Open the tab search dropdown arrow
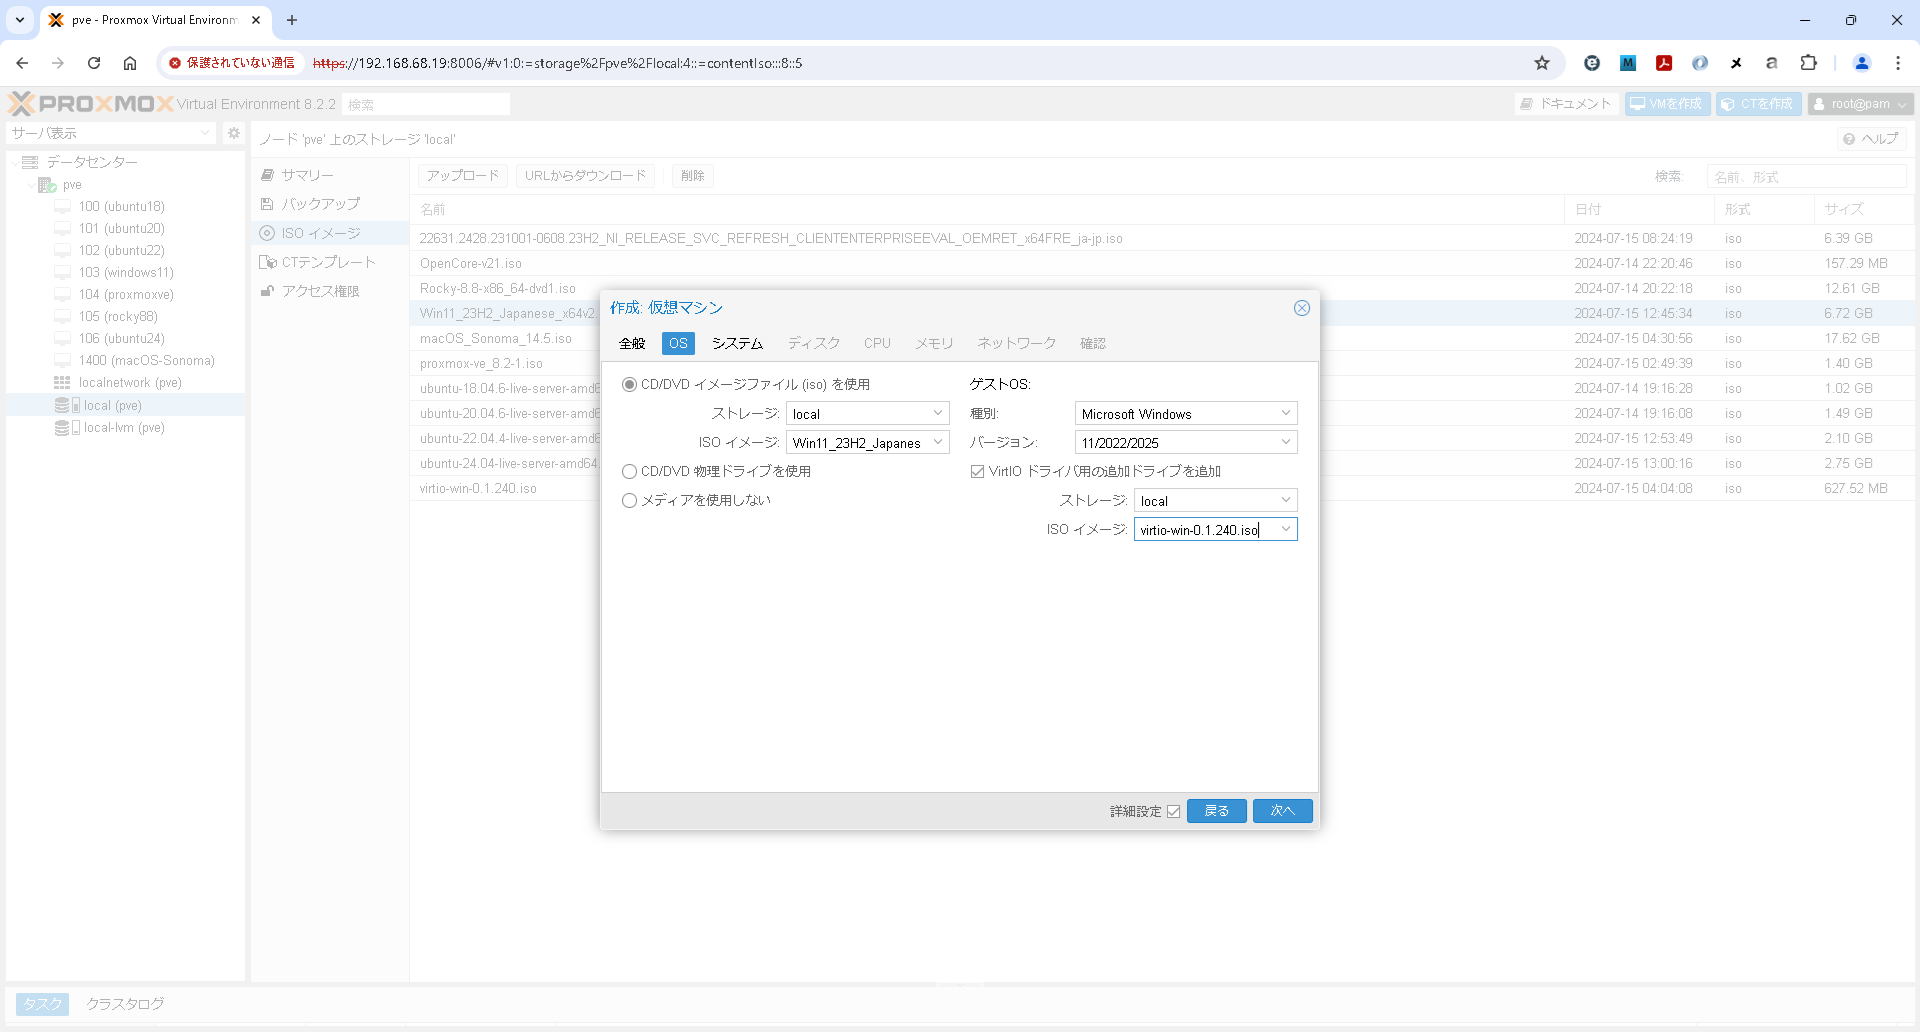 (20, 20)
